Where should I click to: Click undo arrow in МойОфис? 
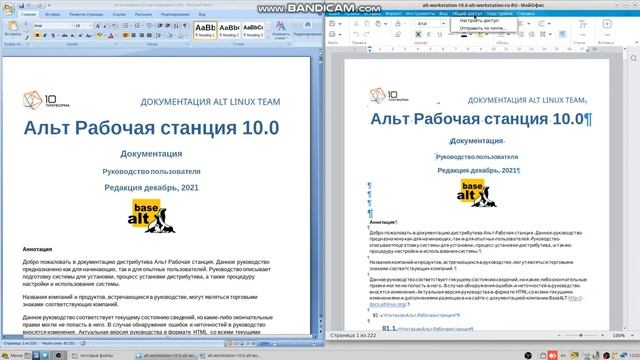(x=356, y=34)
